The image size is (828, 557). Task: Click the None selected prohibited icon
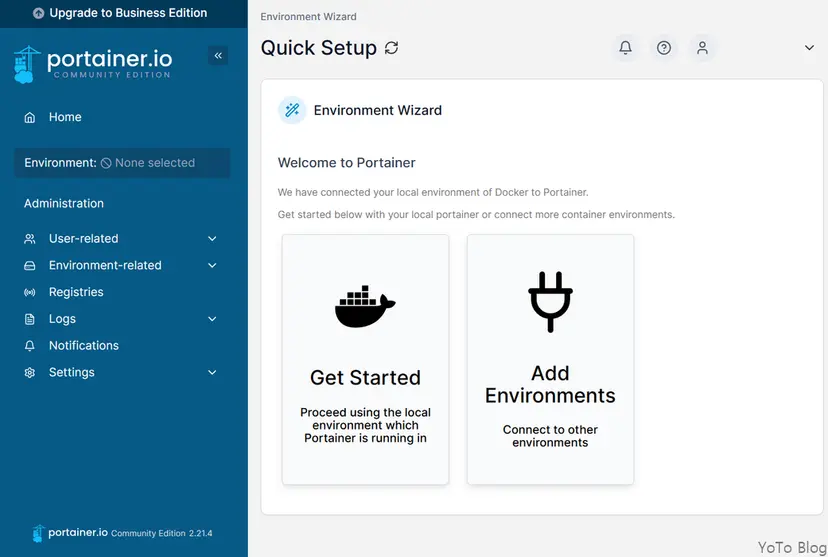[106, 163]
